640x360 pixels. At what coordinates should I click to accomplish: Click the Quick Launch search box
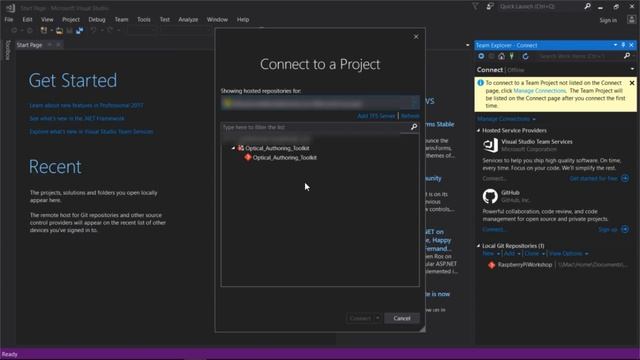pyautogui.click(x=541, y=7)
